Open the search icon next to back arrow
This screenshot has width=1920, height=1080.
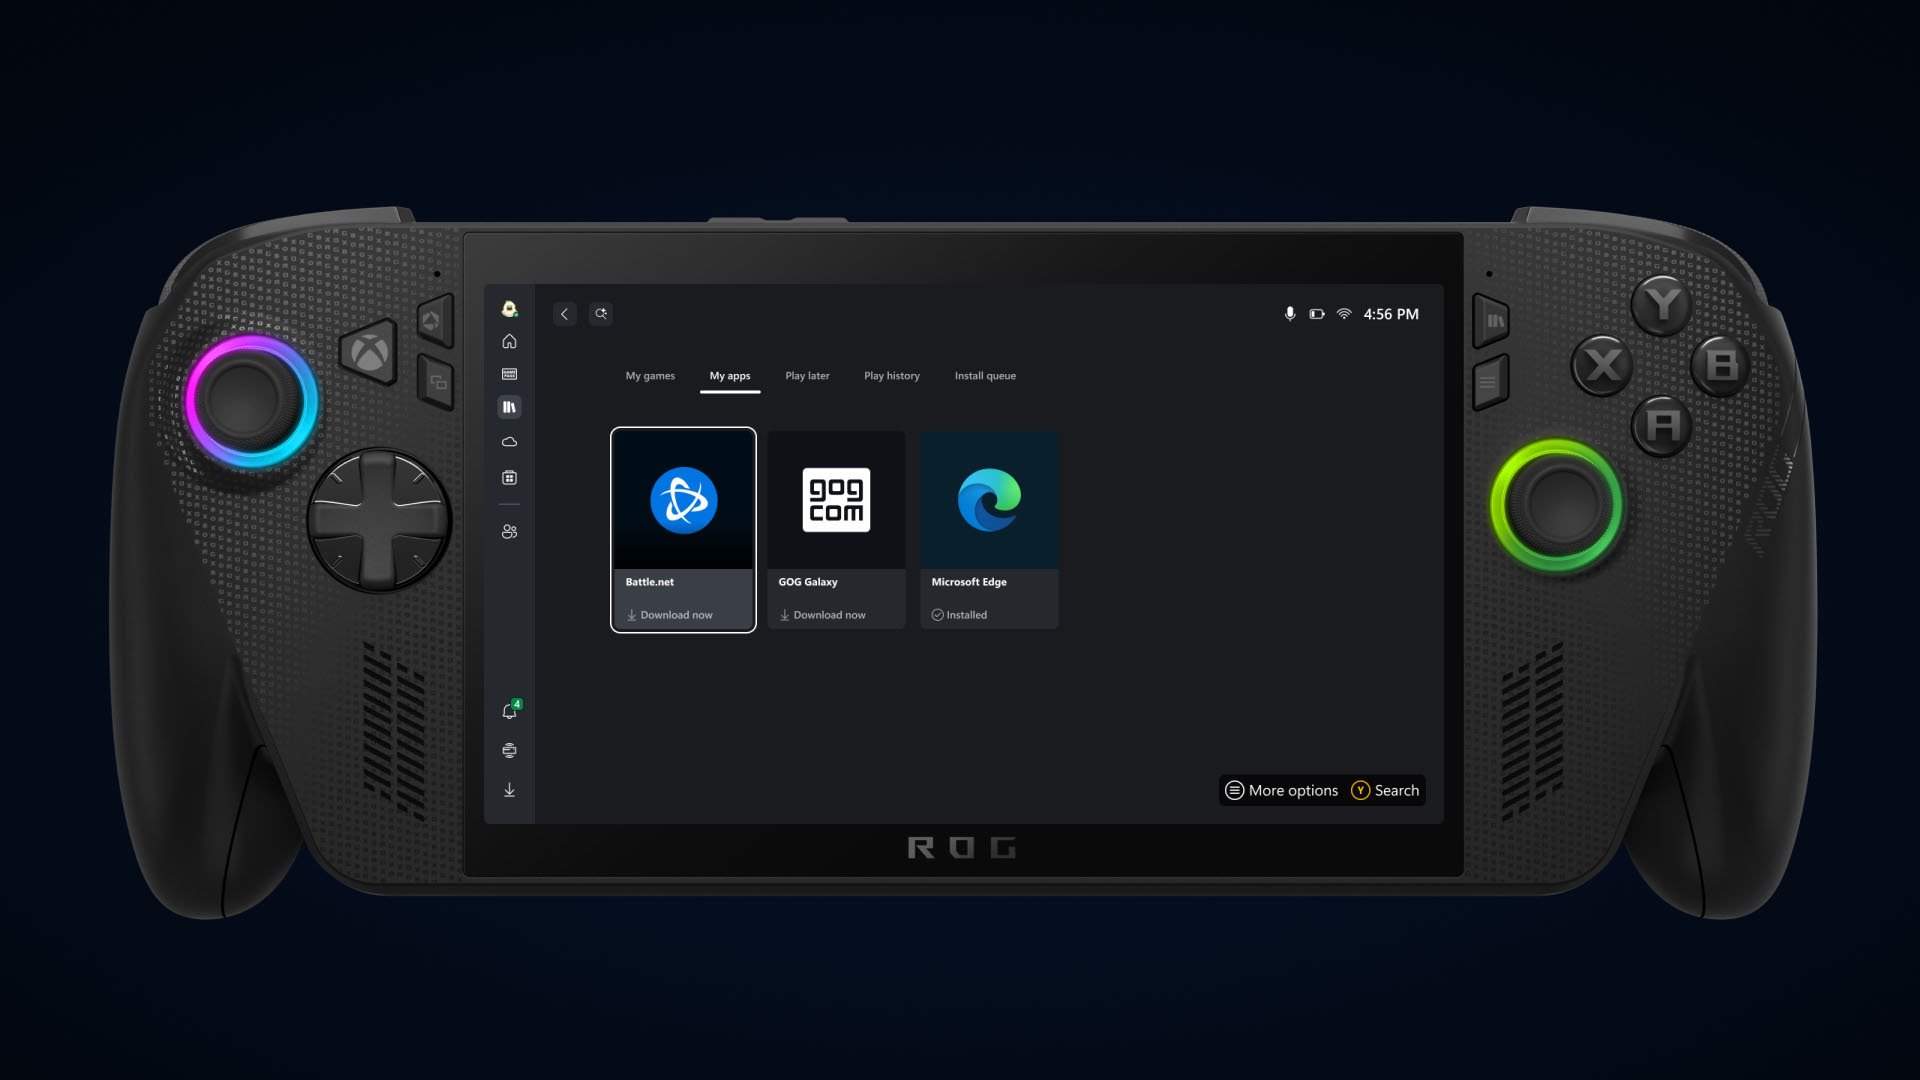(x=601, y=313)
